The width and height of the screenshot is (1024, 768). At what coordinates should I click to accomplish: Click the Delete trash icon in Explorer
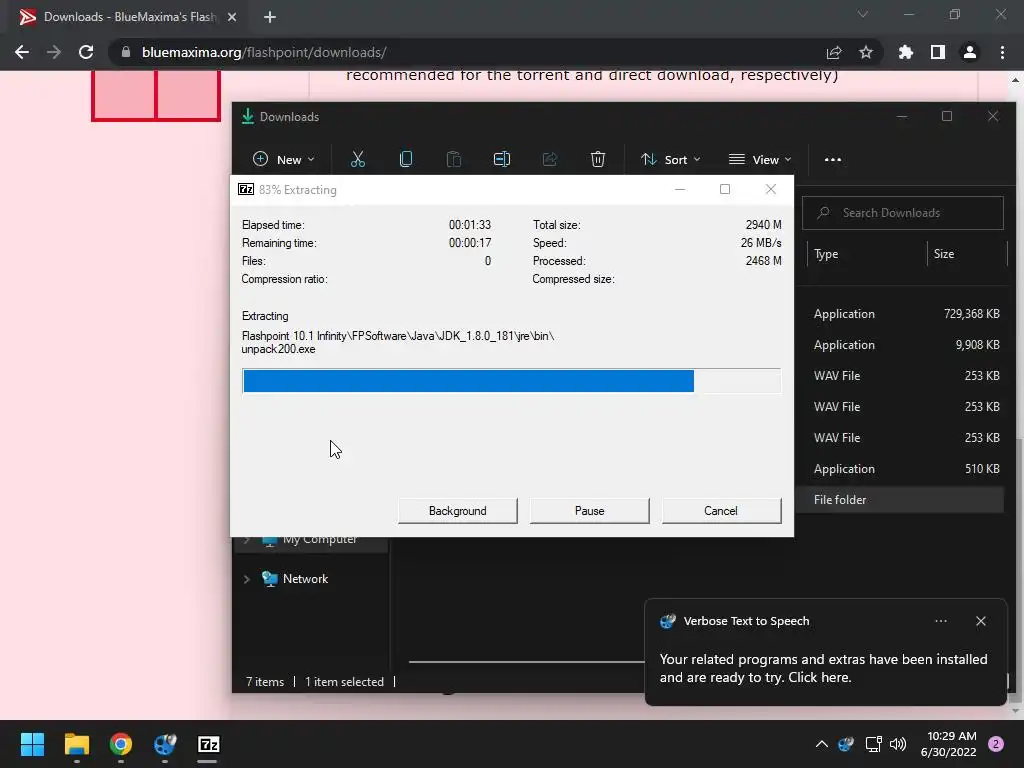598,159
